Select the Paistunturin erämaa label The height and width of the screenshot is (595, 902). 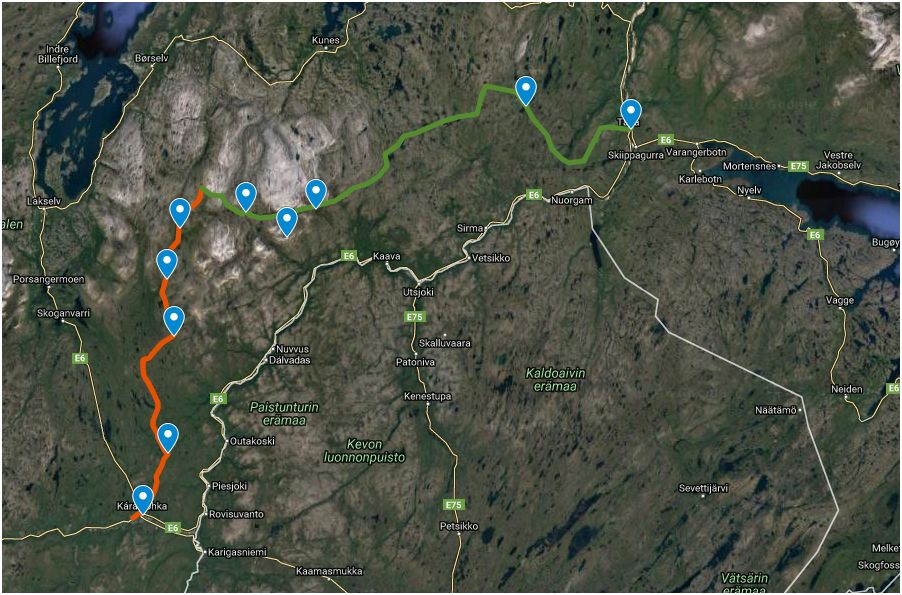click(284, 414)
